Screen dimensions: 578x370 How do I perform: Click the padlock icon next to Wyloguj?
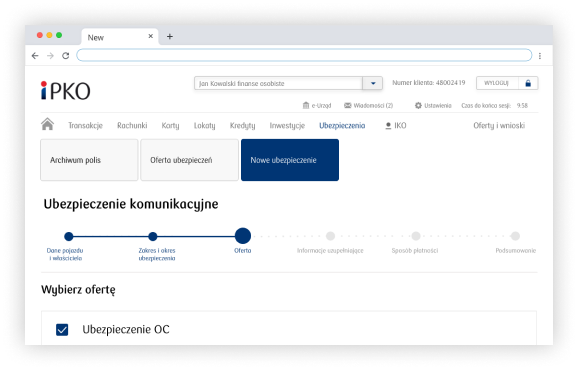pos(528,83)
